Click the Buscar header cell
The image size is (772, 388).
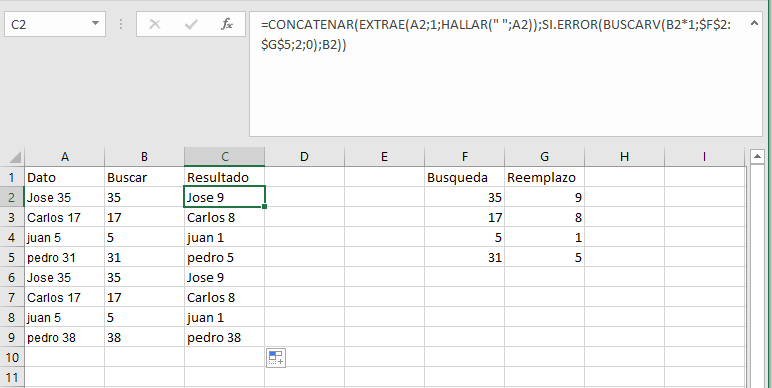pyautogui.click(x=144, y=177)
